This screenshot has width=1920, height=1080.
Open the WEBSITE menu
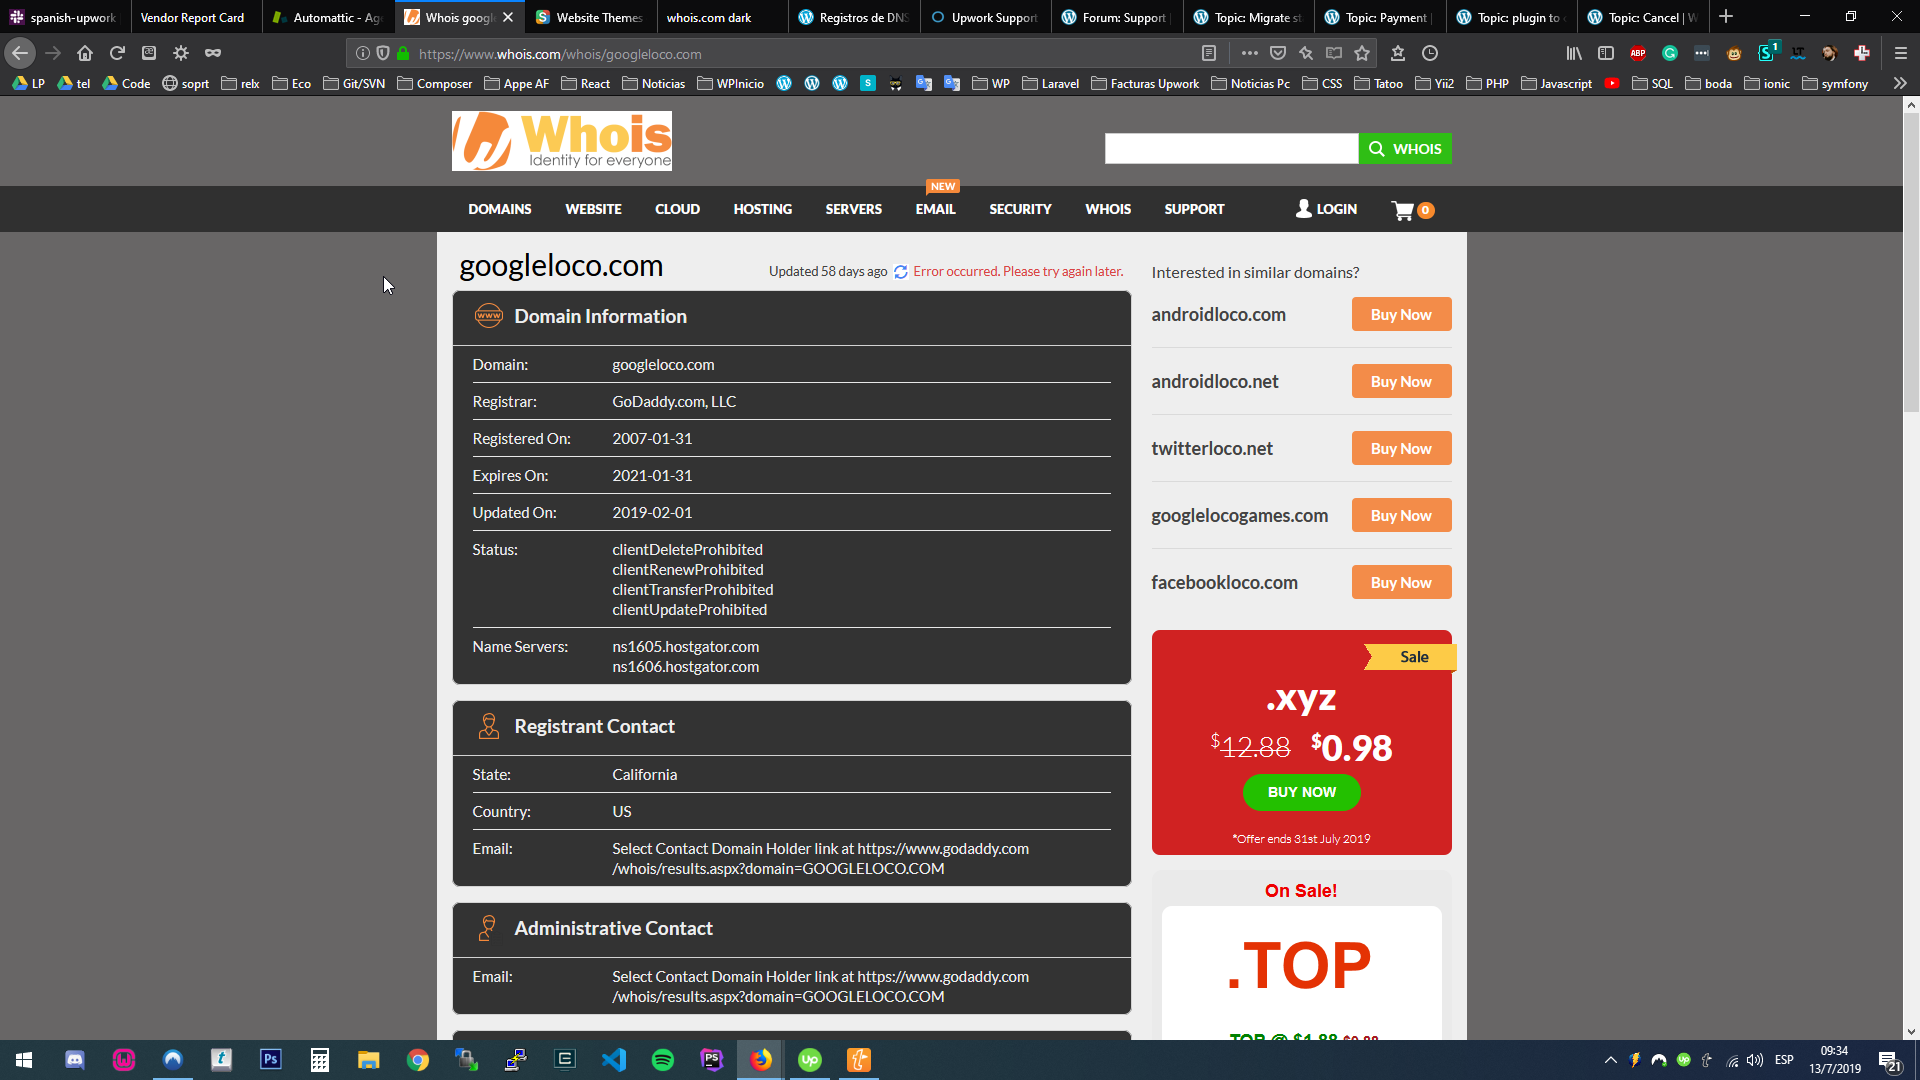pos(593,209)
